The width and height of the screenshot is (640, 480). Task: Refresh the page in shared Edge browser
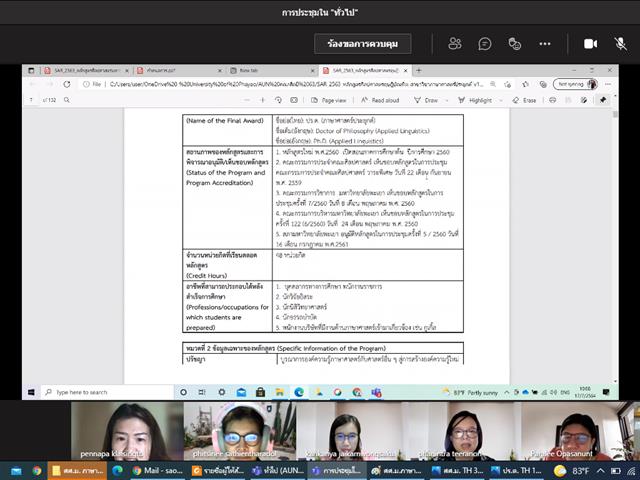pos(67,84)
